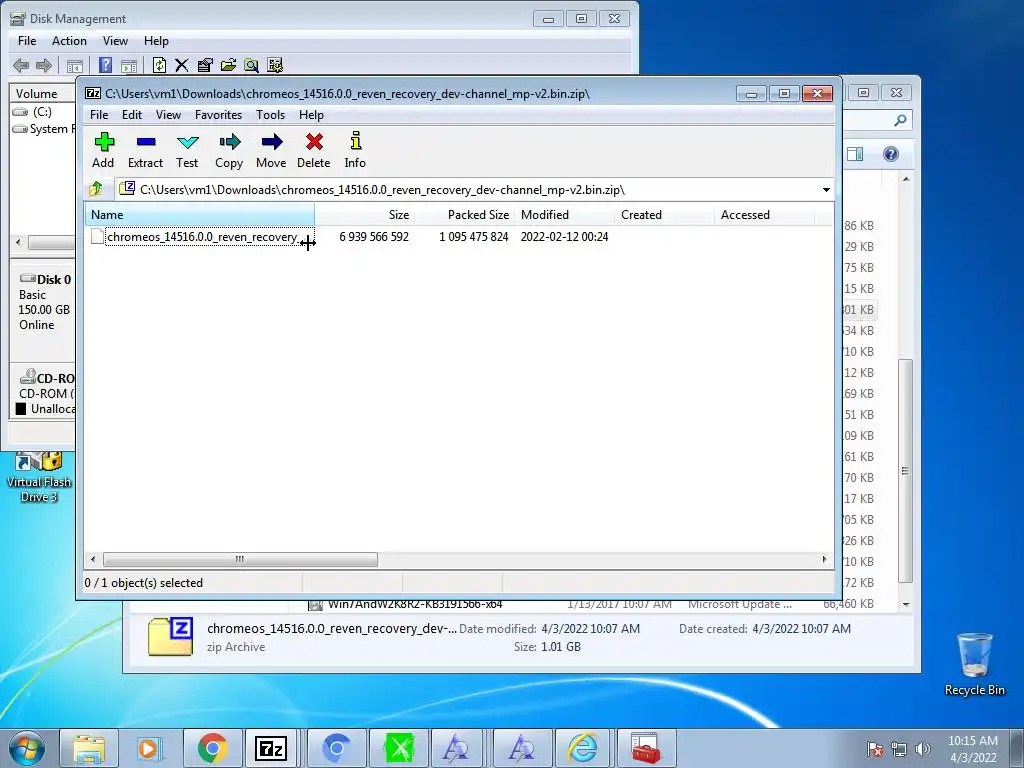Screen dimensions: 1024x768
Task: Extract the archive using the Extract button
Action: [145, 150]
